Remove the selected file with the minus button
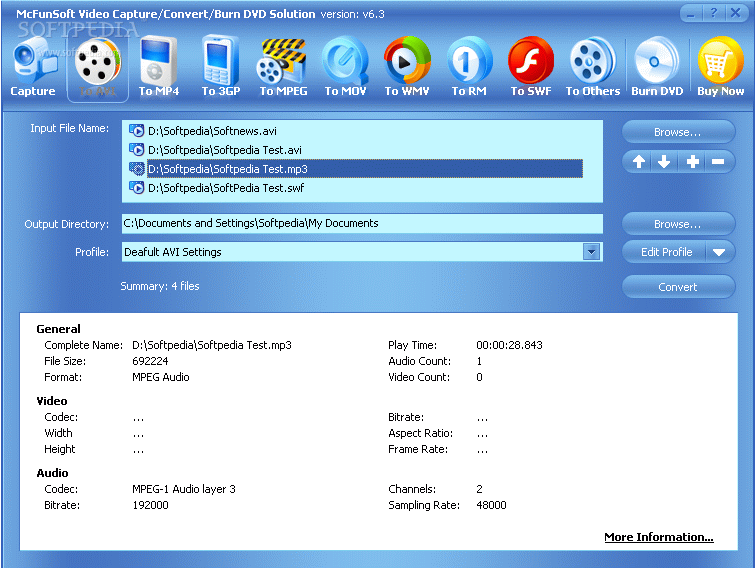This screenshot has width=755, height=568. pos(718,162)
